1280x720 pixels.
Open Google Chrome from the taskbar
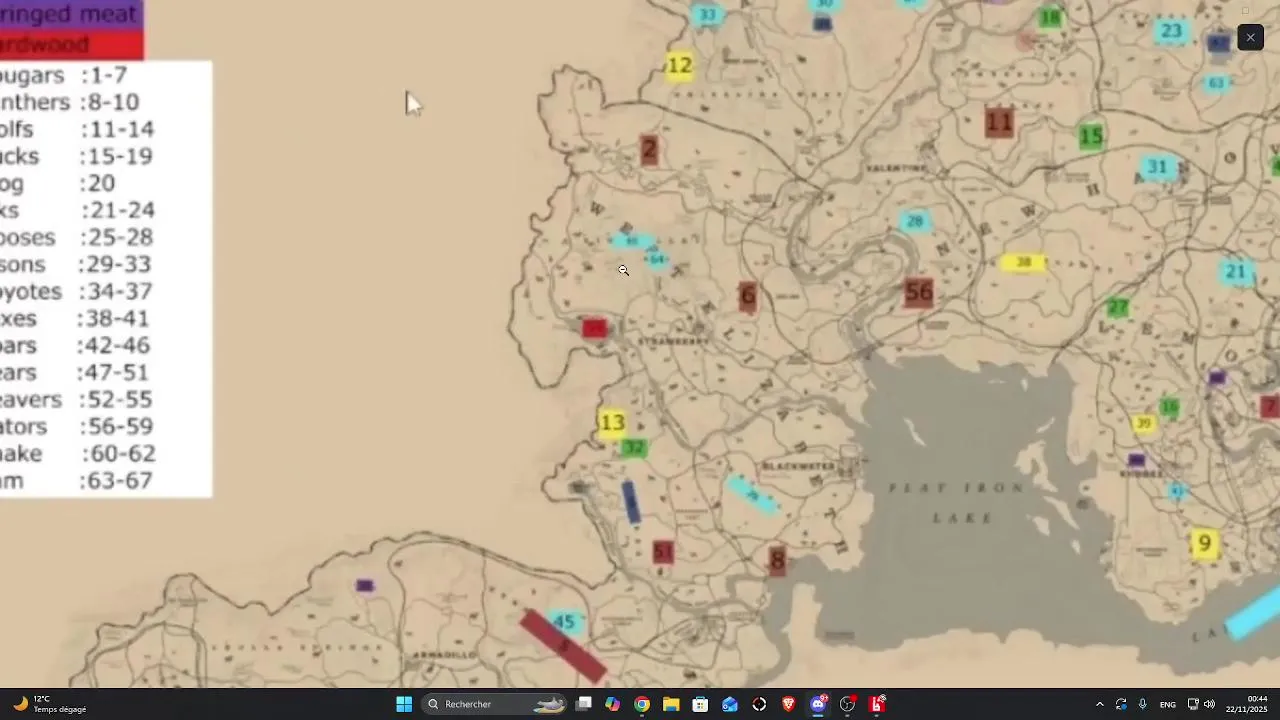(642, 704)
